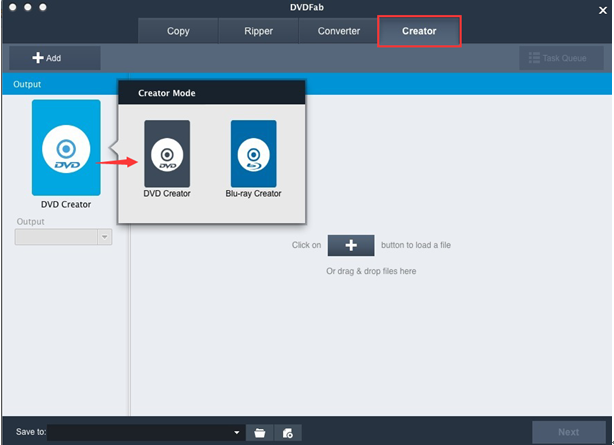Image resolution: width=614 pixels, height=445 pixels.
Task: Click the plus button in the center to load a file
Action: 351,245
